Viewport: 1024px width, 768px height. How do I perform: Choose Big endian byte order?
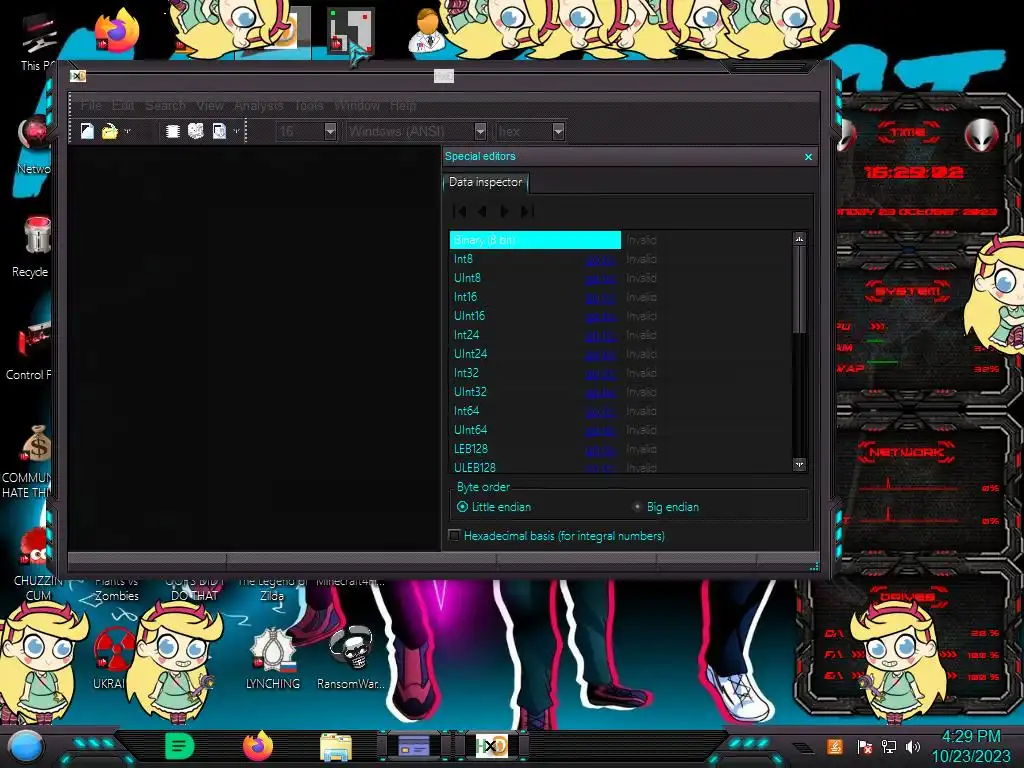(665, 507)
